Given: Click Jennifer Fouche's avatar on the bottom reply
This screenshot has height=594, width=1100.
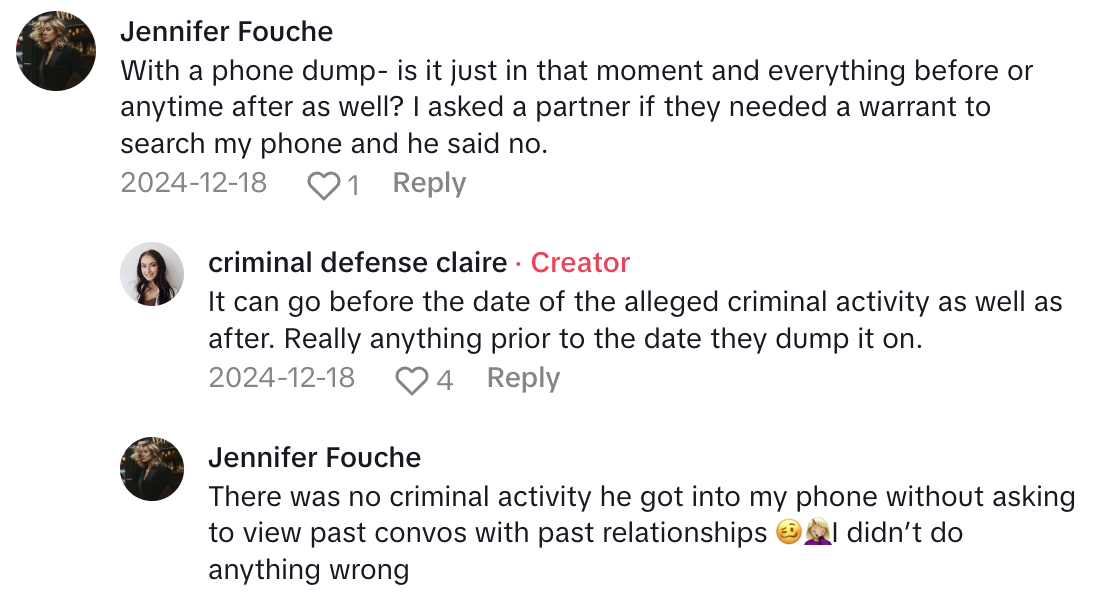Looking at the screenshot, I should [x=152, y=468].
